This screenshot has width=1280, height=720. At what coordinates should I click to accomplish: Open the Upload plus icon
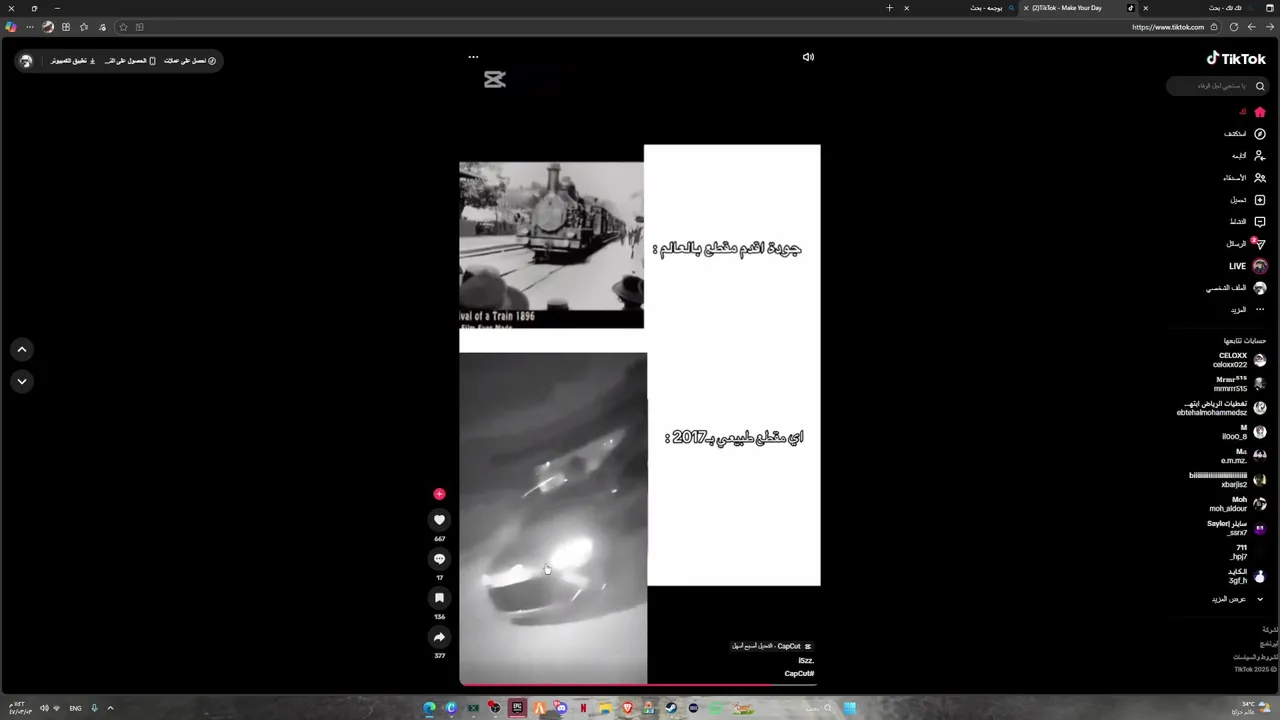(1260, 200)
